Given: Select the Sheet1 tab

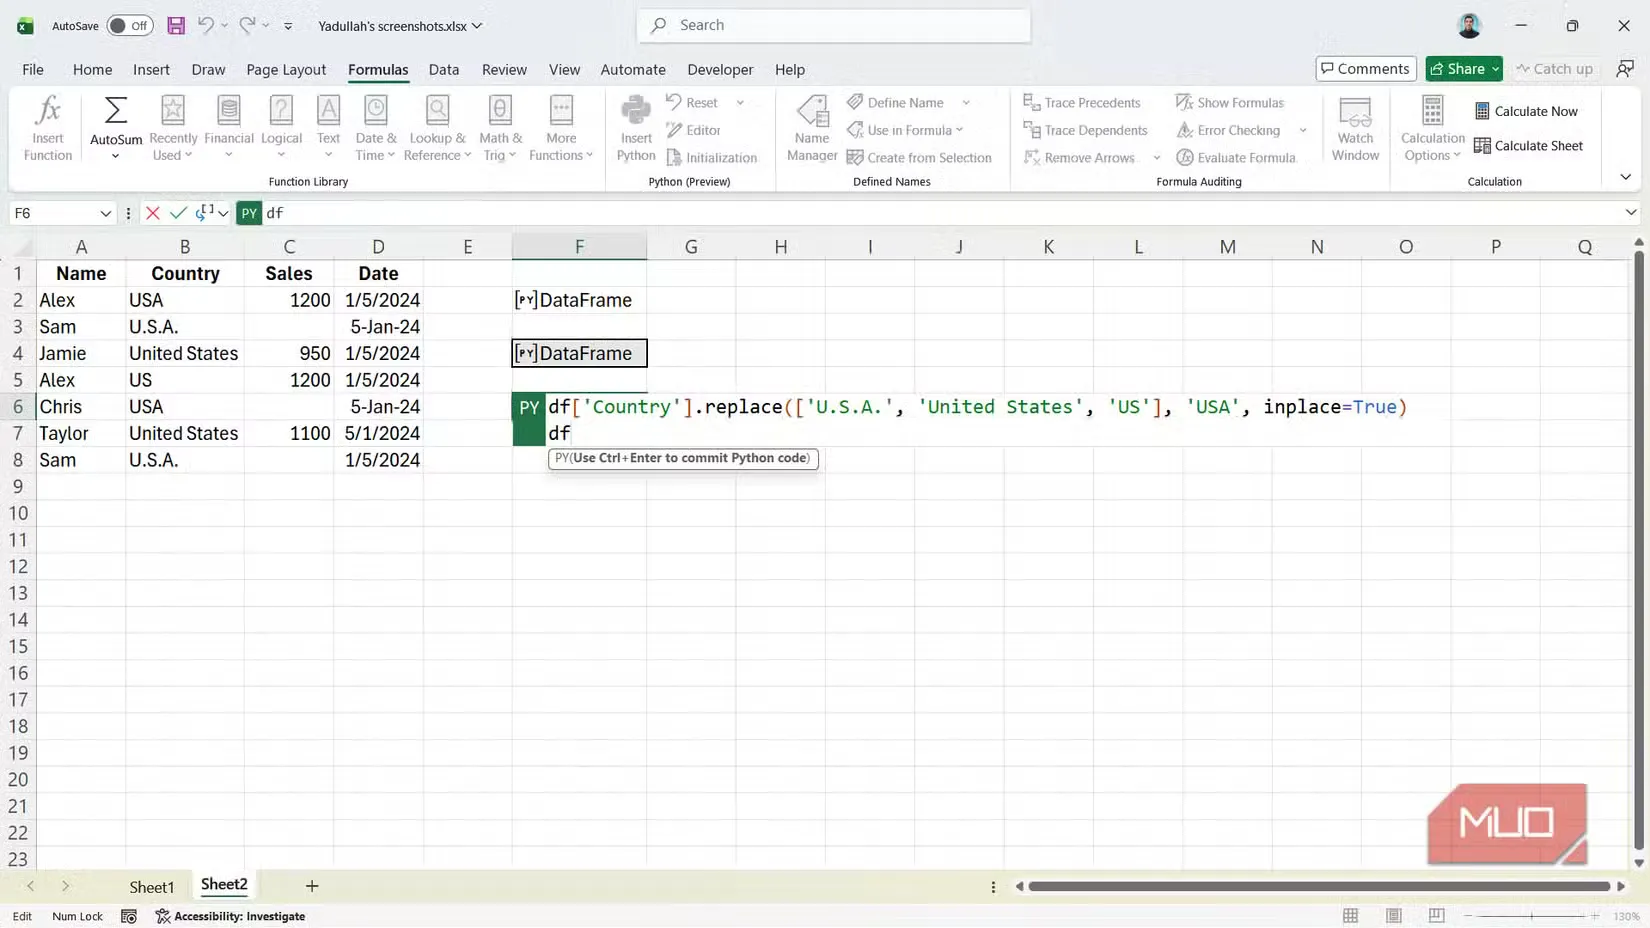Looking at the screenshot, I should click(x=152, y=886).
